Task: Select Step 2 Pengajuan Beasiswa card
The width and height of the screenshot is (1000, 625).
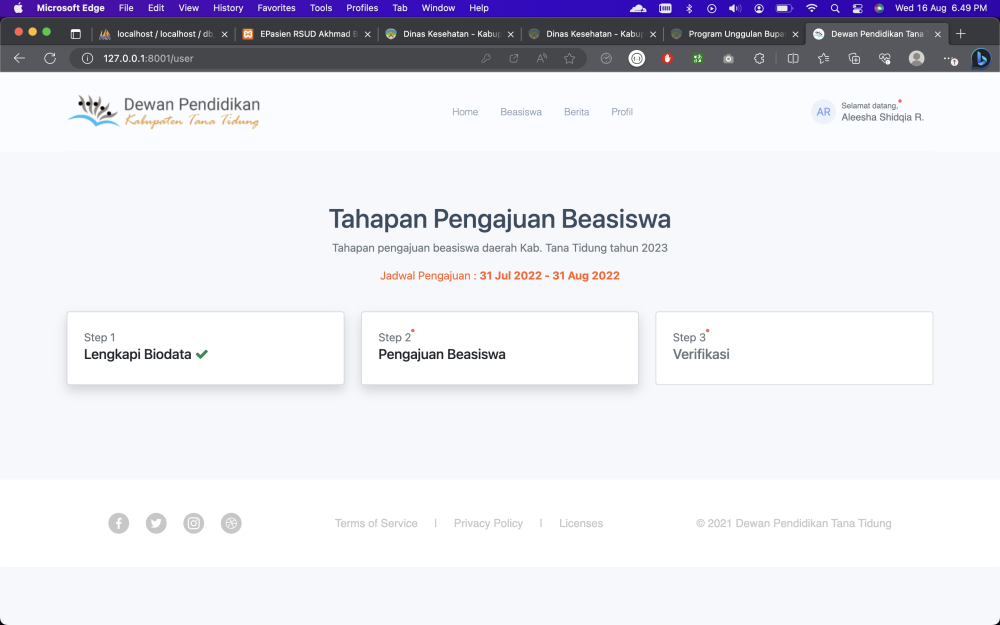Action: click(500, 347)
